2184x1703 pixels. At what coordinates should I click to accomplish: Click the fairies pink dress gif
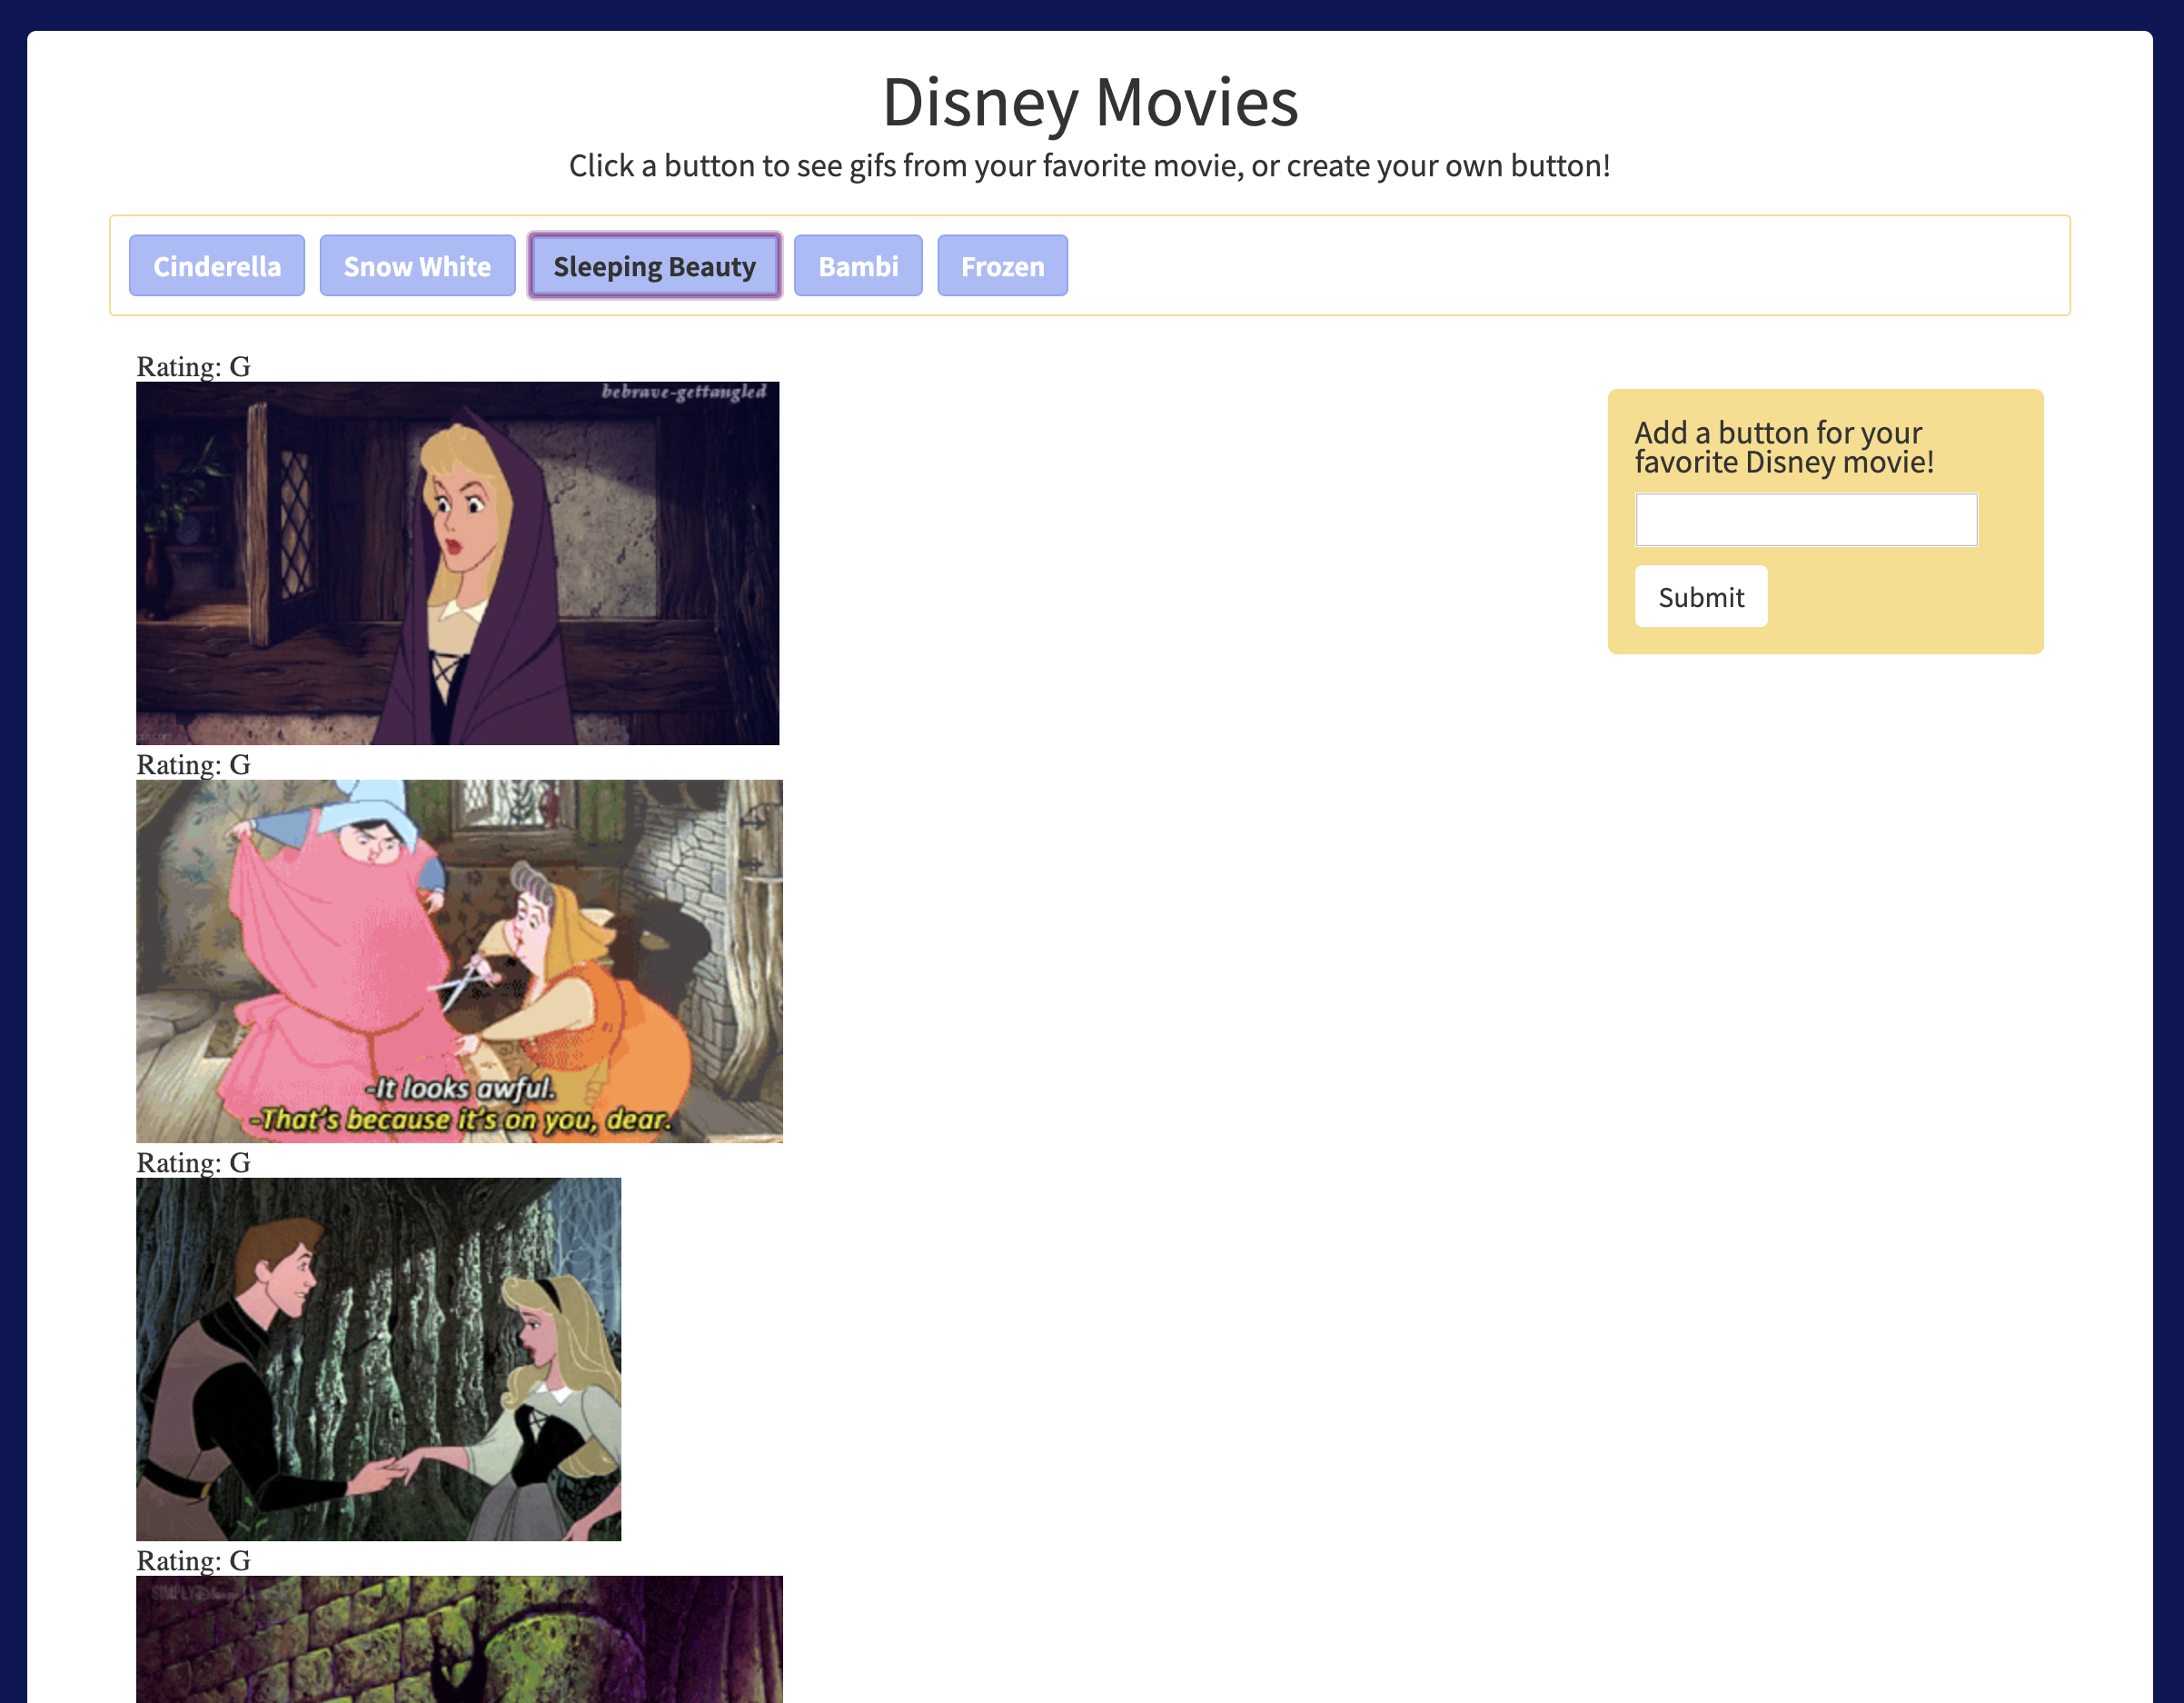[459, 961]
